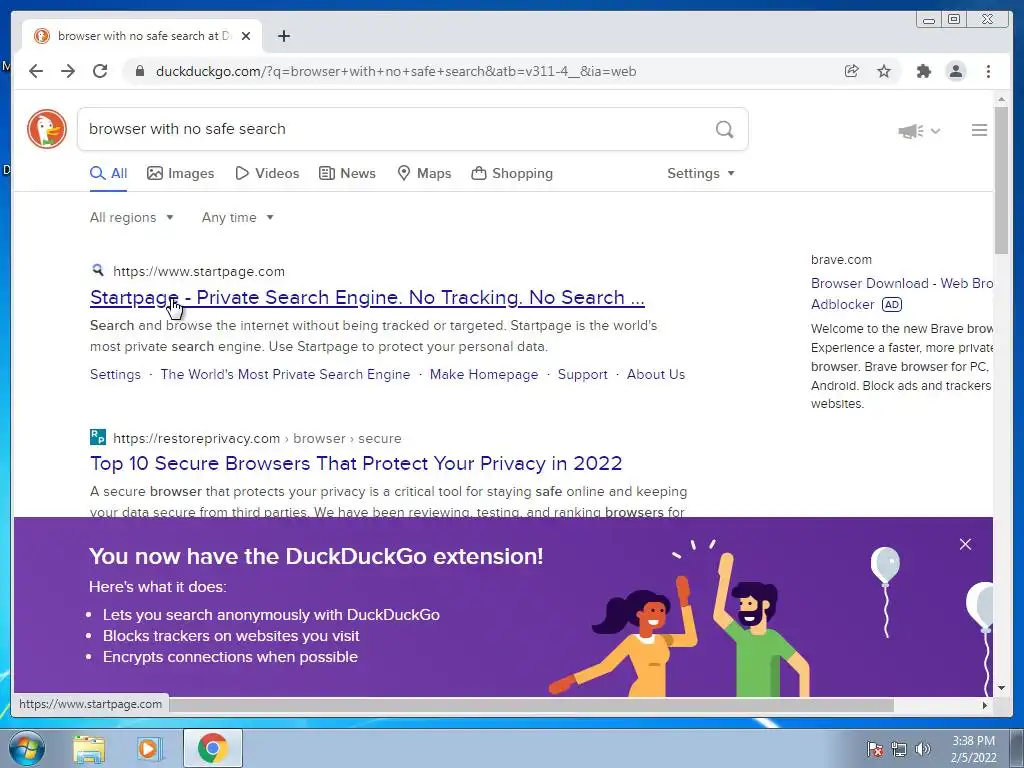Click the horizontal scrollbar right arrow
The image size is (1024, 768).
pos(985,705)
